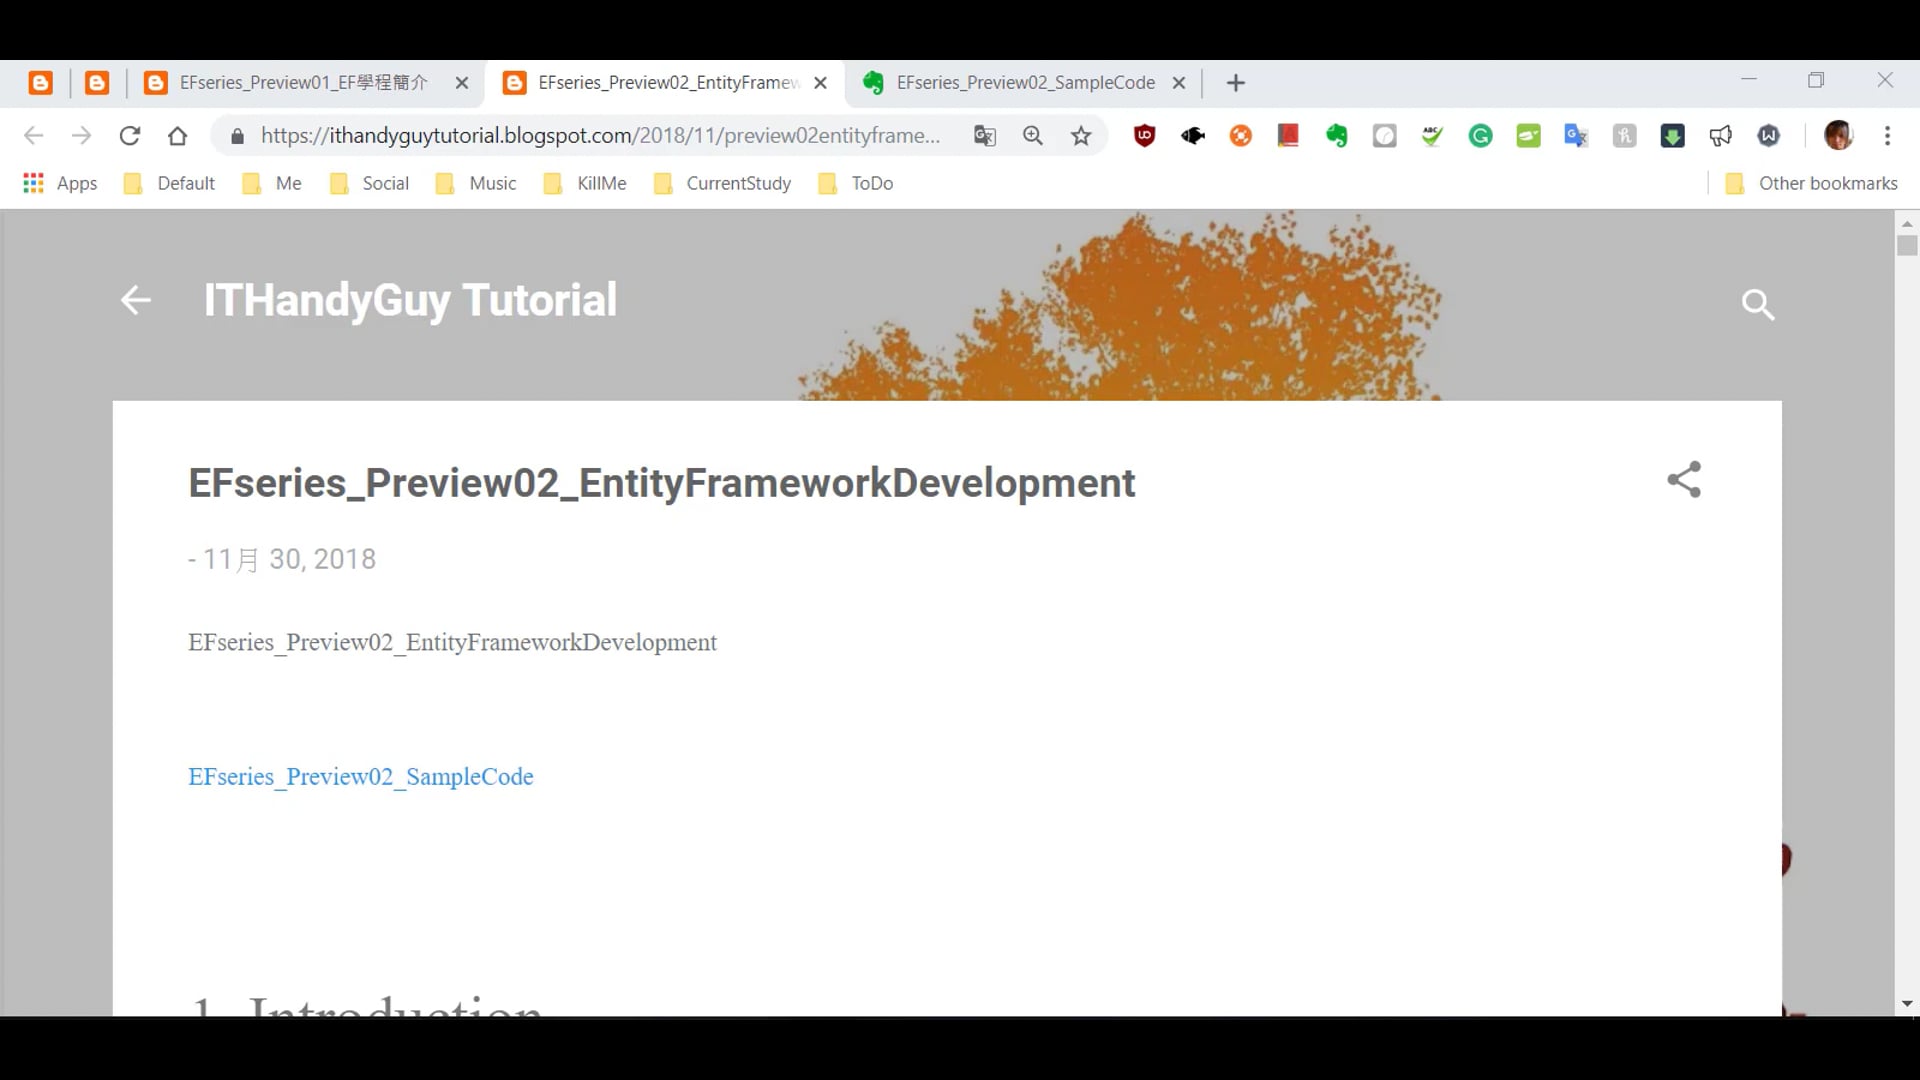The image size is (1920, 1080).
Task: Open the EFseries_Preview02_SampleCode link
Action: pyautogui.click(x=360, y=777)
